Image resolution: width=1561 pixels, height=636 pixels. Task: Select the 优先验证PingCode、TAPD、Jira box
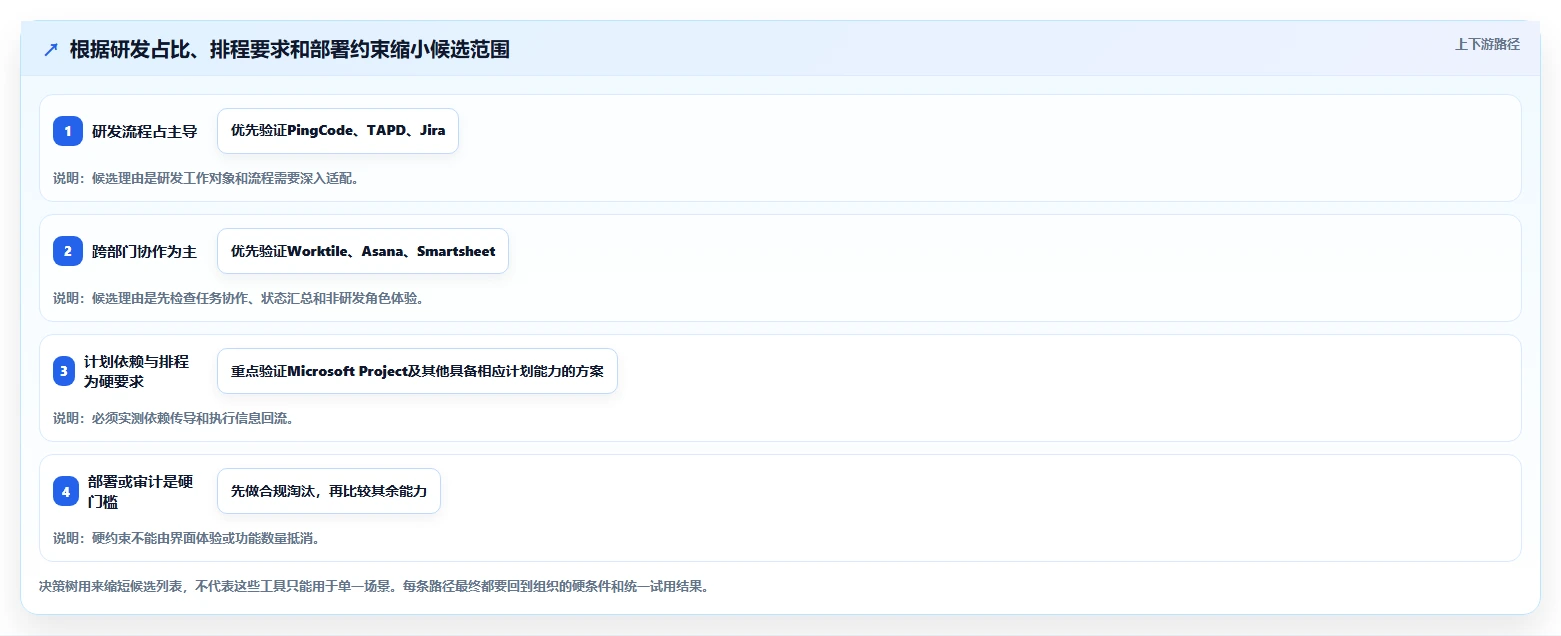(338, 131)
